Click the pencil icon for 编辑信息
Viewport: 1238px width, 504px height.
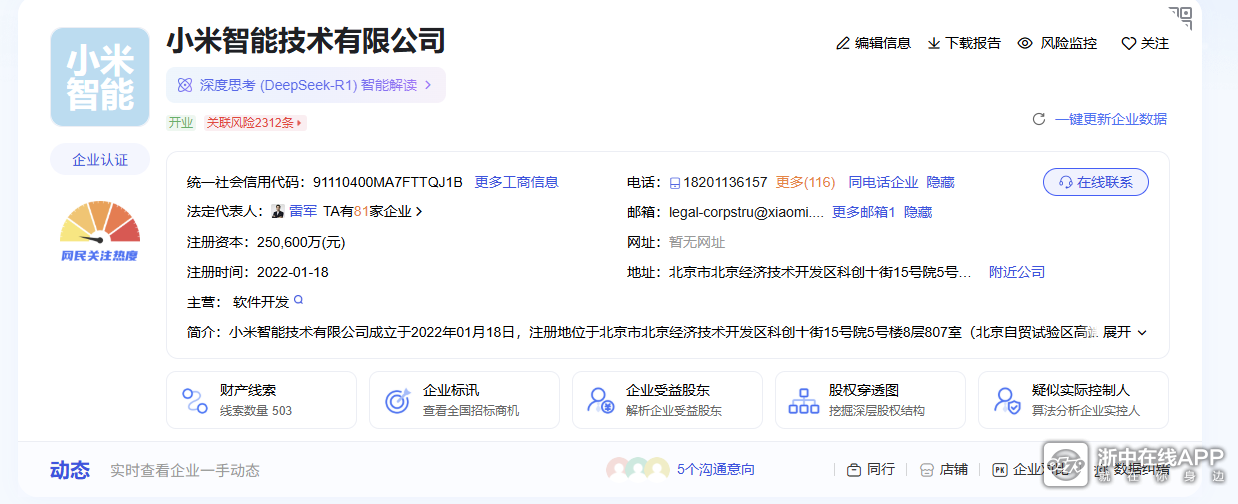tap(843, 43)
